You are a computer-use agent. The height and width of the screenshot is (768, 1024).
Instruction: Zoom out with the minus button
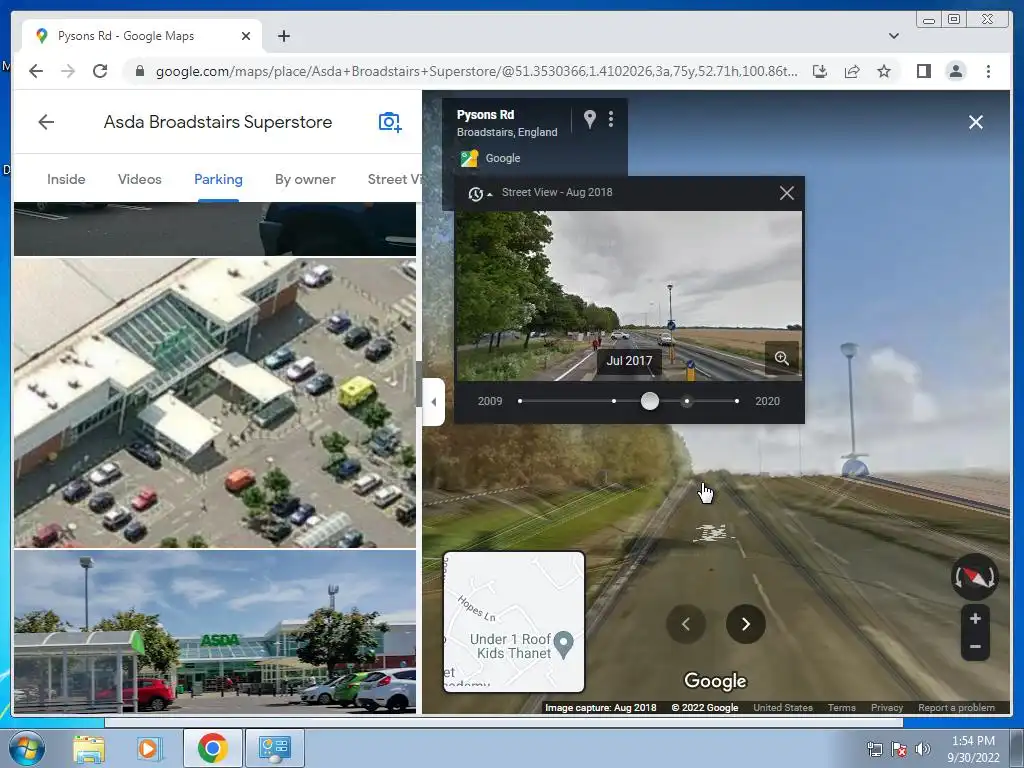tap(975, 647)
